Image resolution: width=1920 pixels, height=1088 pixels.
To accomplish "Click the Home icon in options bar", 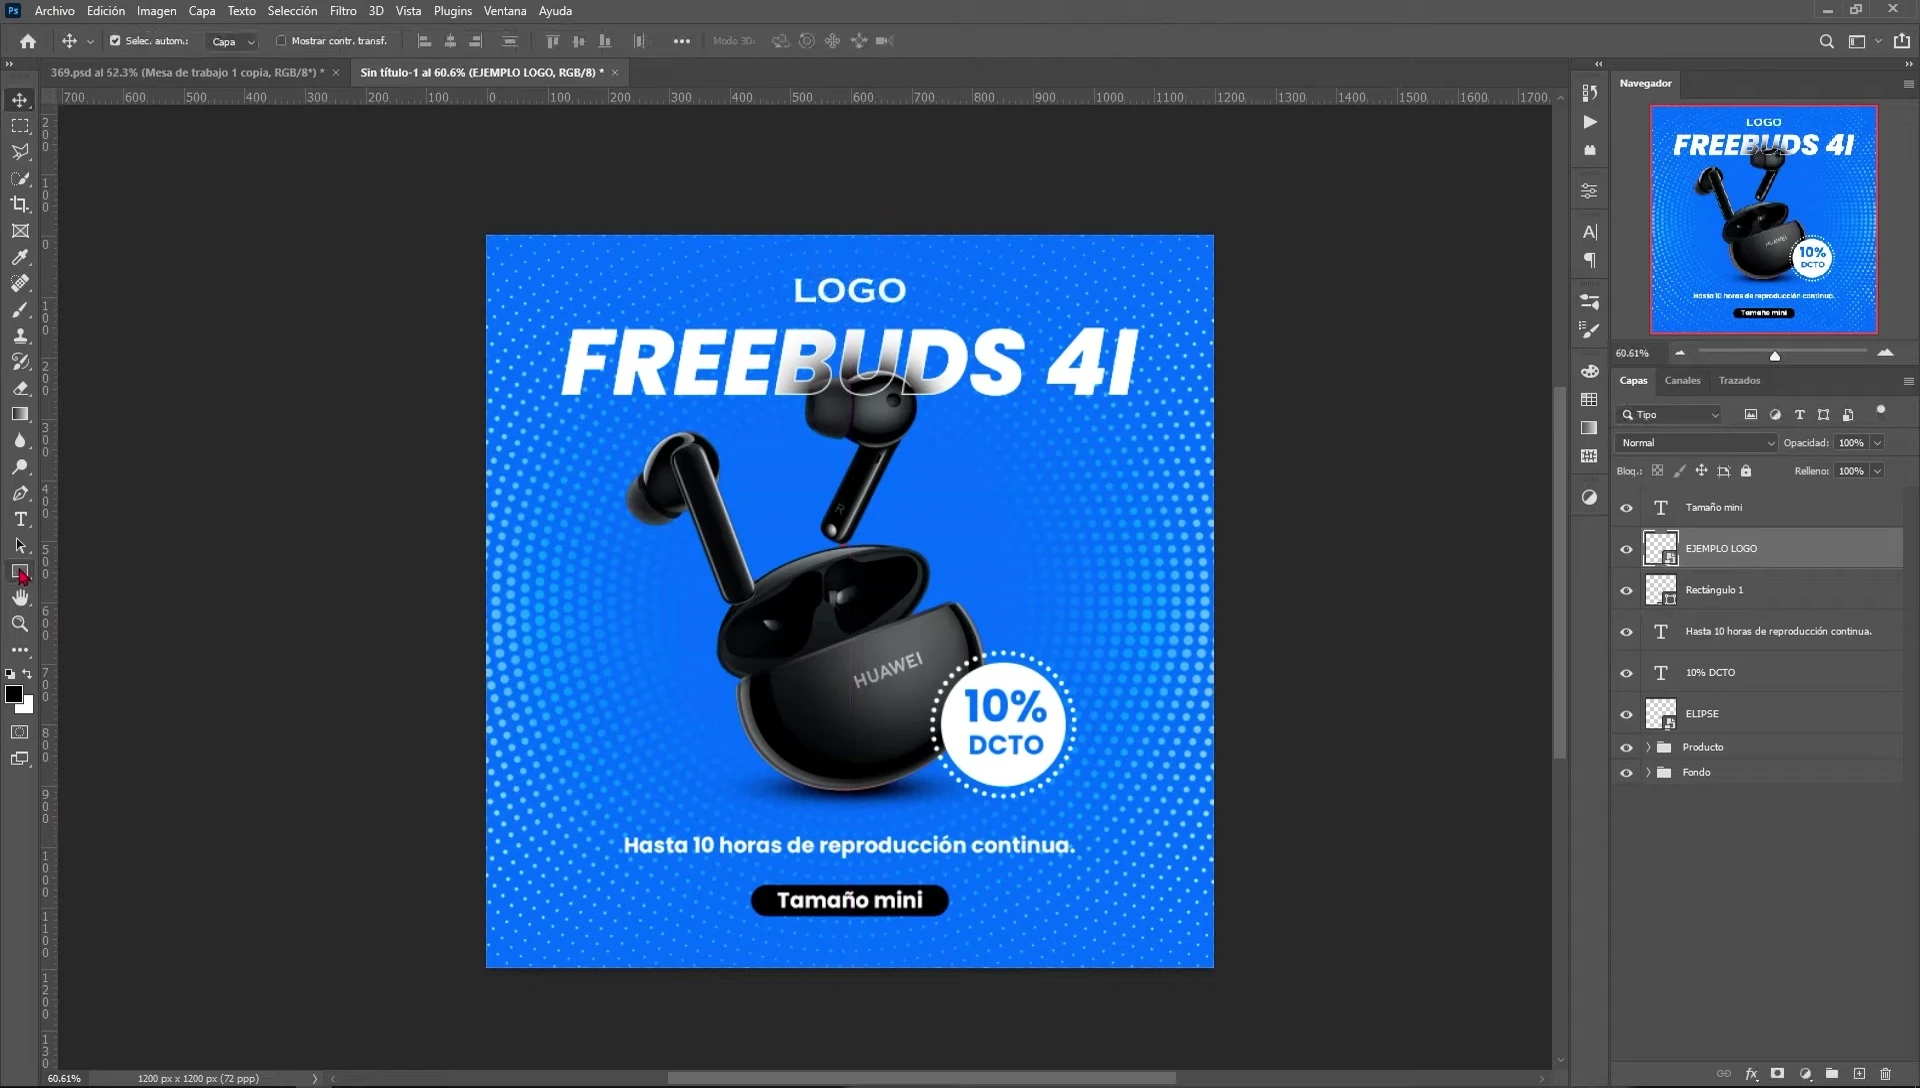I will coord(28,41).
